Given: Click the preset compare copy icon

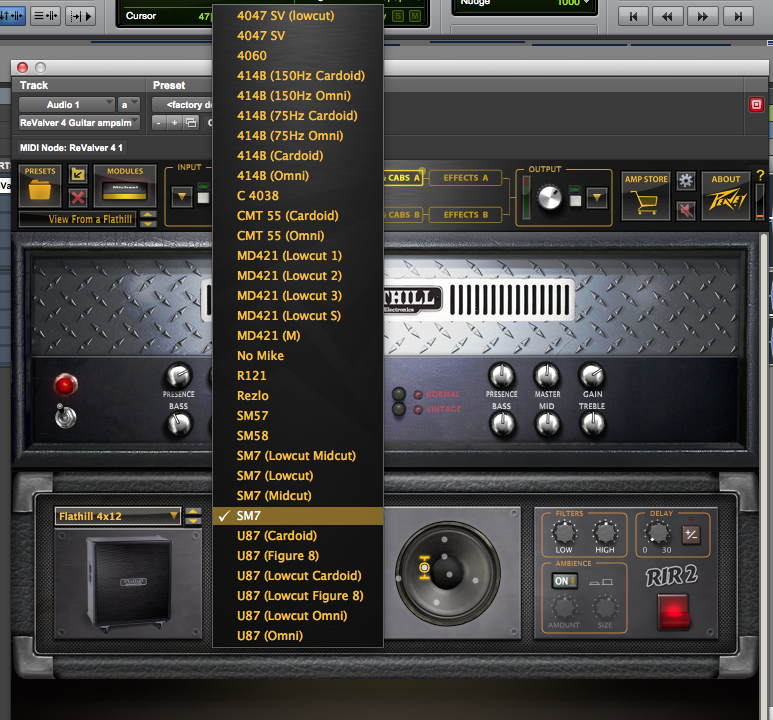Looking at the screenshot, I should pos(191,122).
